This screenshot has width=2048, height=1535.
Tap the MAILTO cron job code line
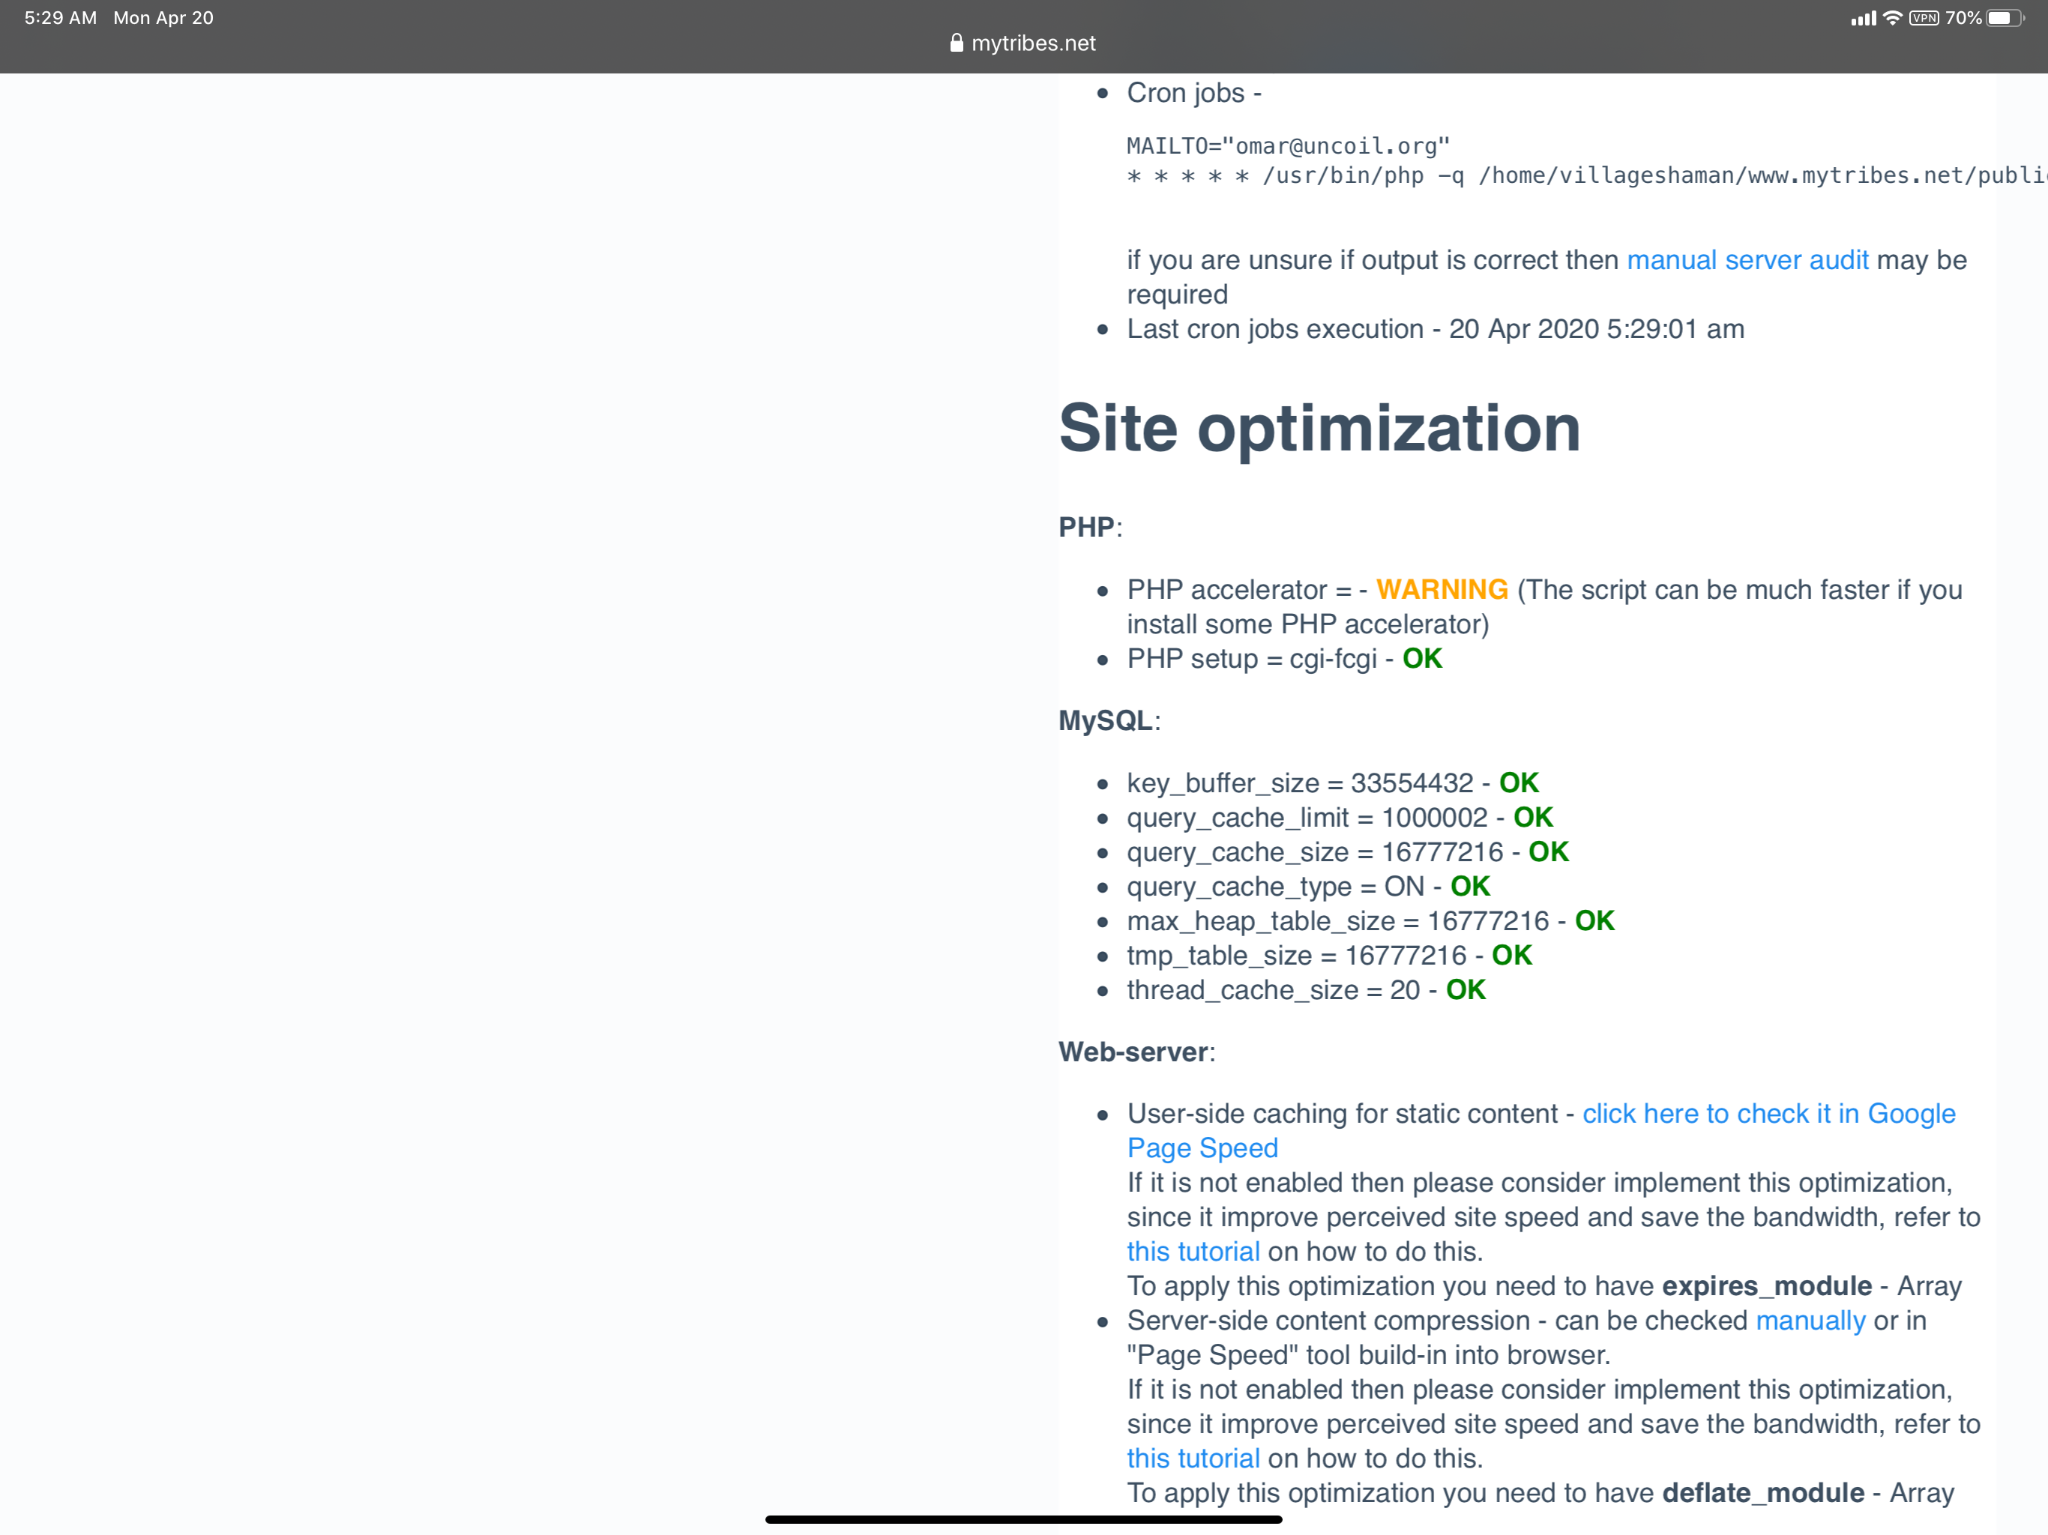[1288, 146]
